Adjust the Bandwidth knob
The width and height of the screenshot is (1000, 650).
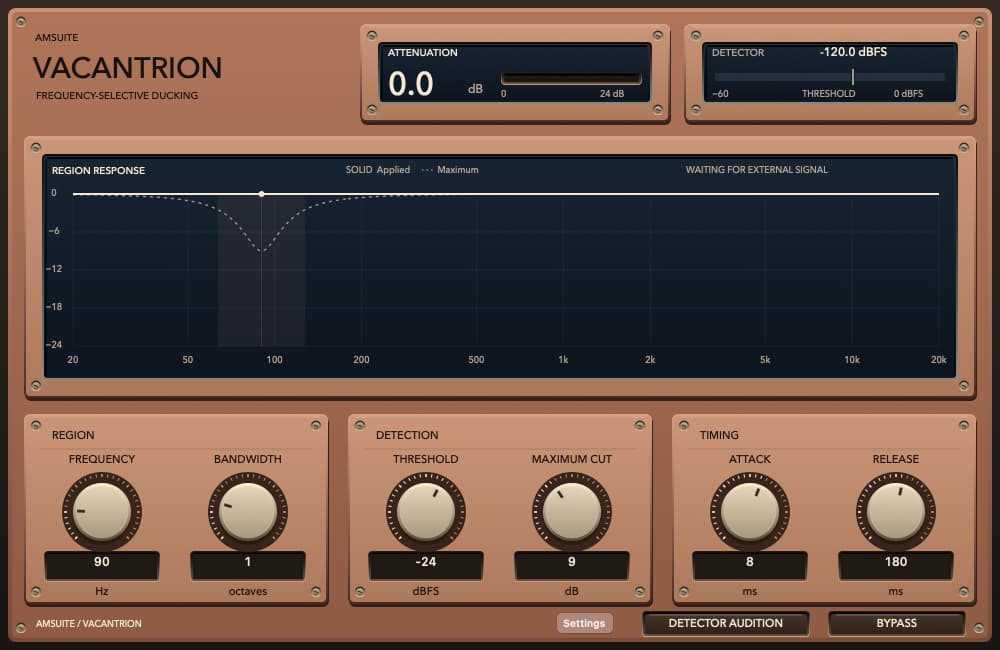[x=247, y=512]
